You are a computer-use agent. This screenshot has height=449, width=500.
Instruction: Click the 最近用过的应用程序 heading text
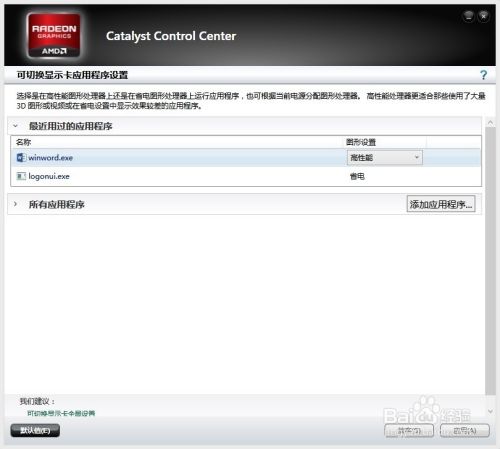click(71, 126)
